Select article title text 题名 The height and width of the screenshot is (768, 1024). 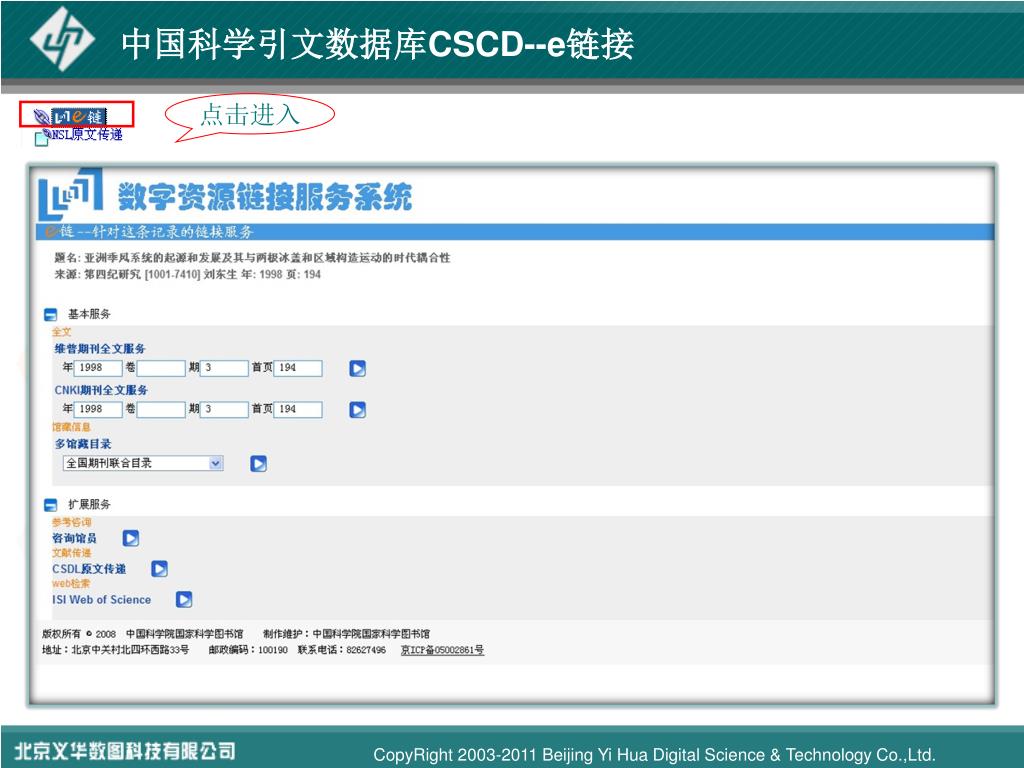(252, 257)
